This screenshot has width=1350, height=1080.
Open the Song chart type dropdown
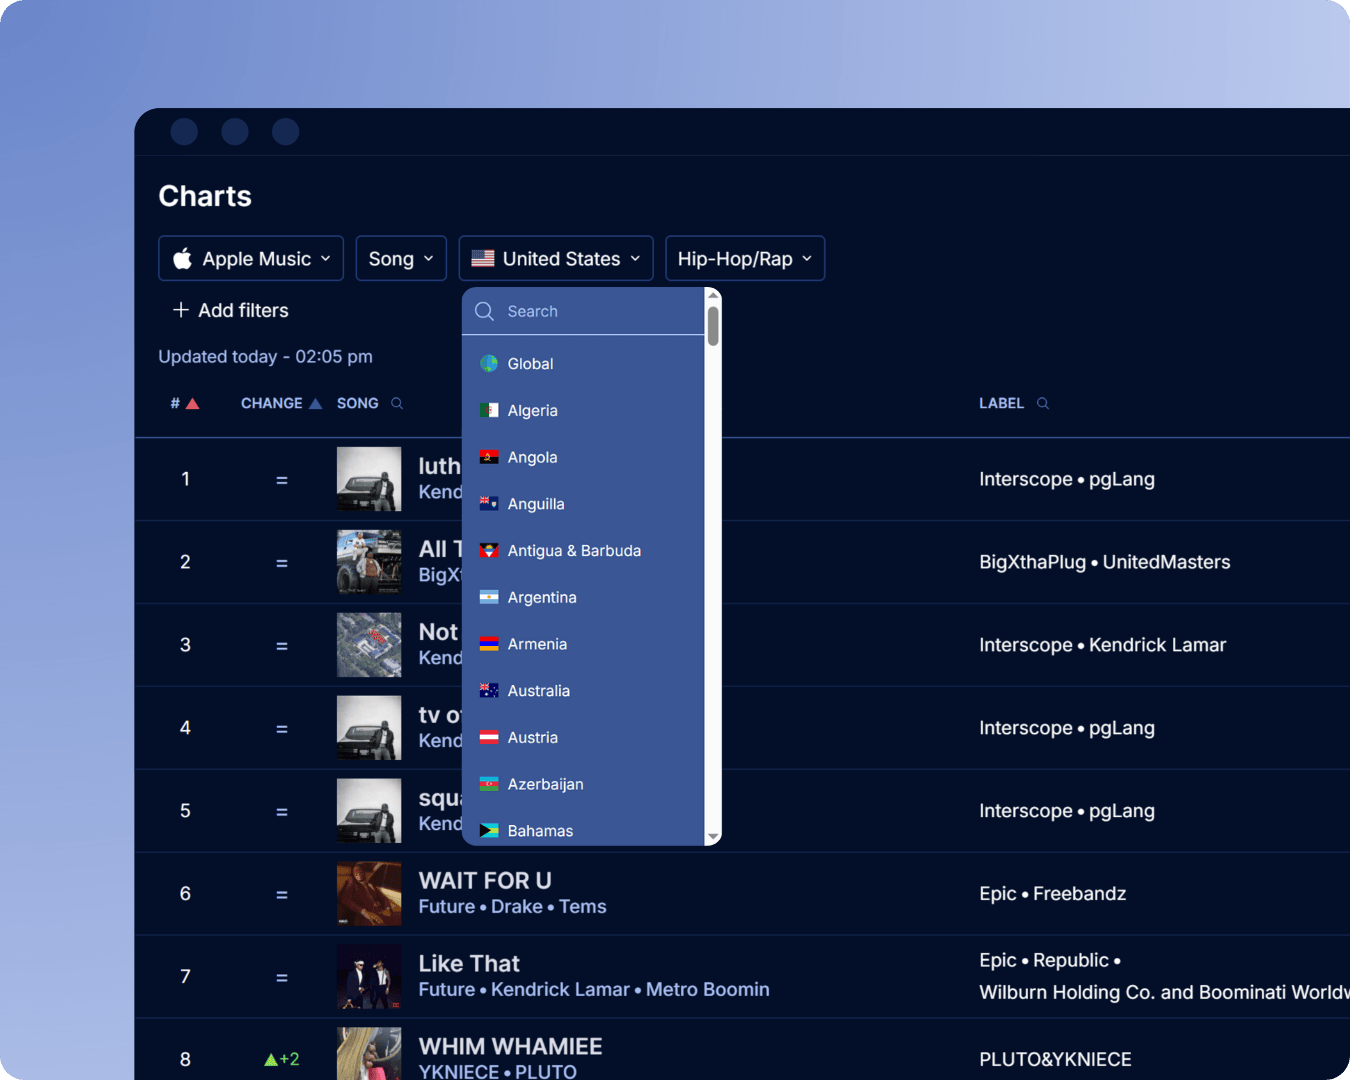click(x=401, y=258)
